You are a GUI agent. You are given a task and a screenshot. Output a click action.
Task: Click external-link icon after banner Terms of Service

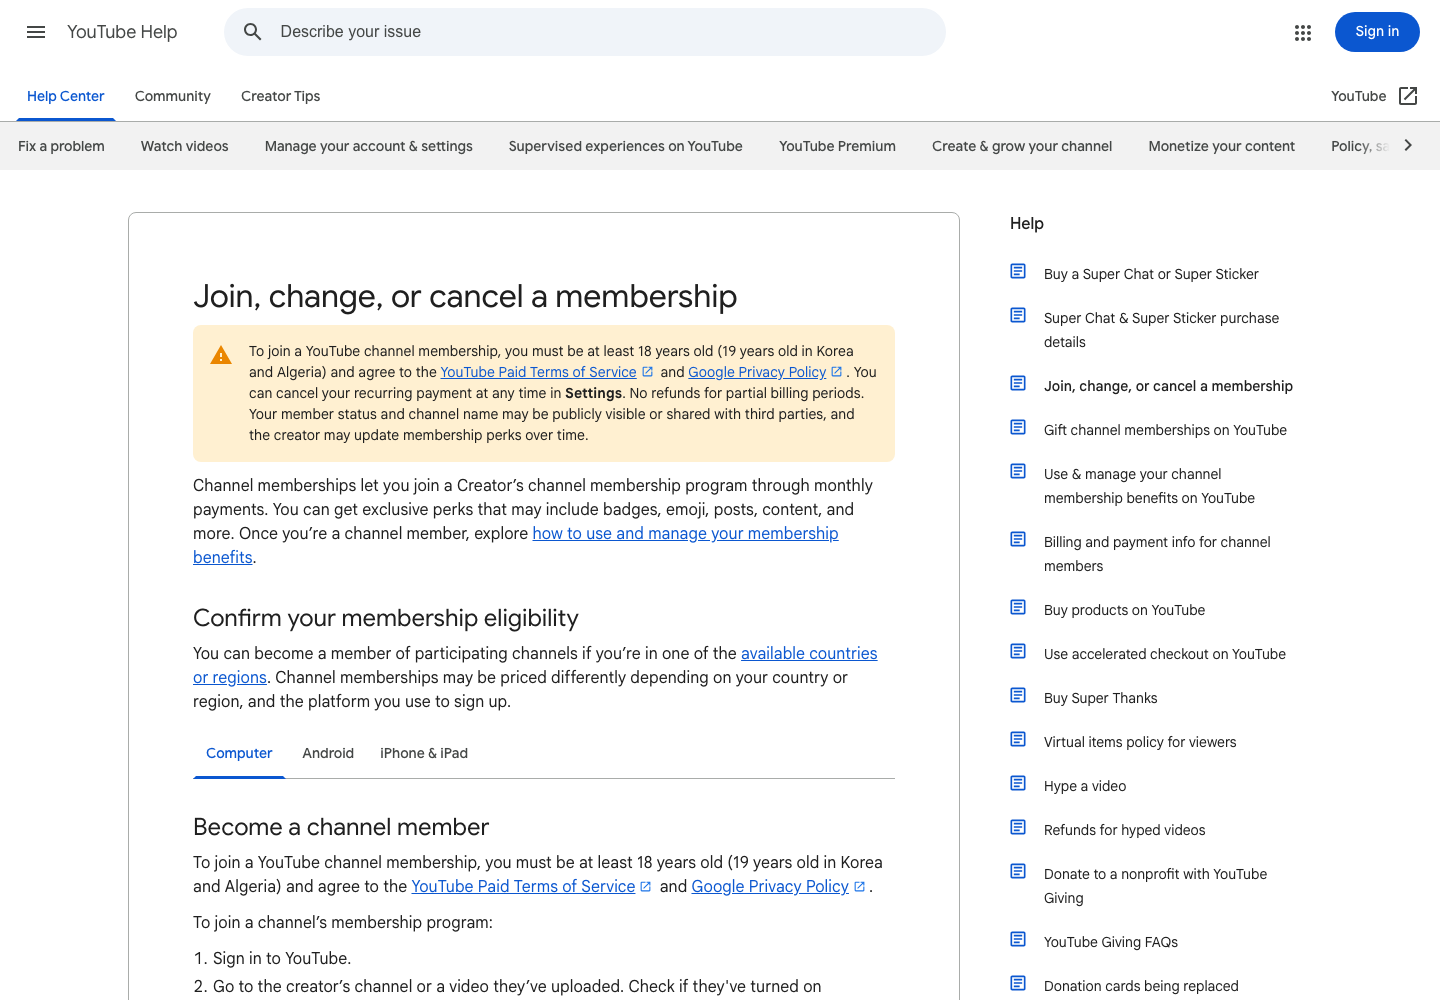pyautogui.click(x=647, y=371)
